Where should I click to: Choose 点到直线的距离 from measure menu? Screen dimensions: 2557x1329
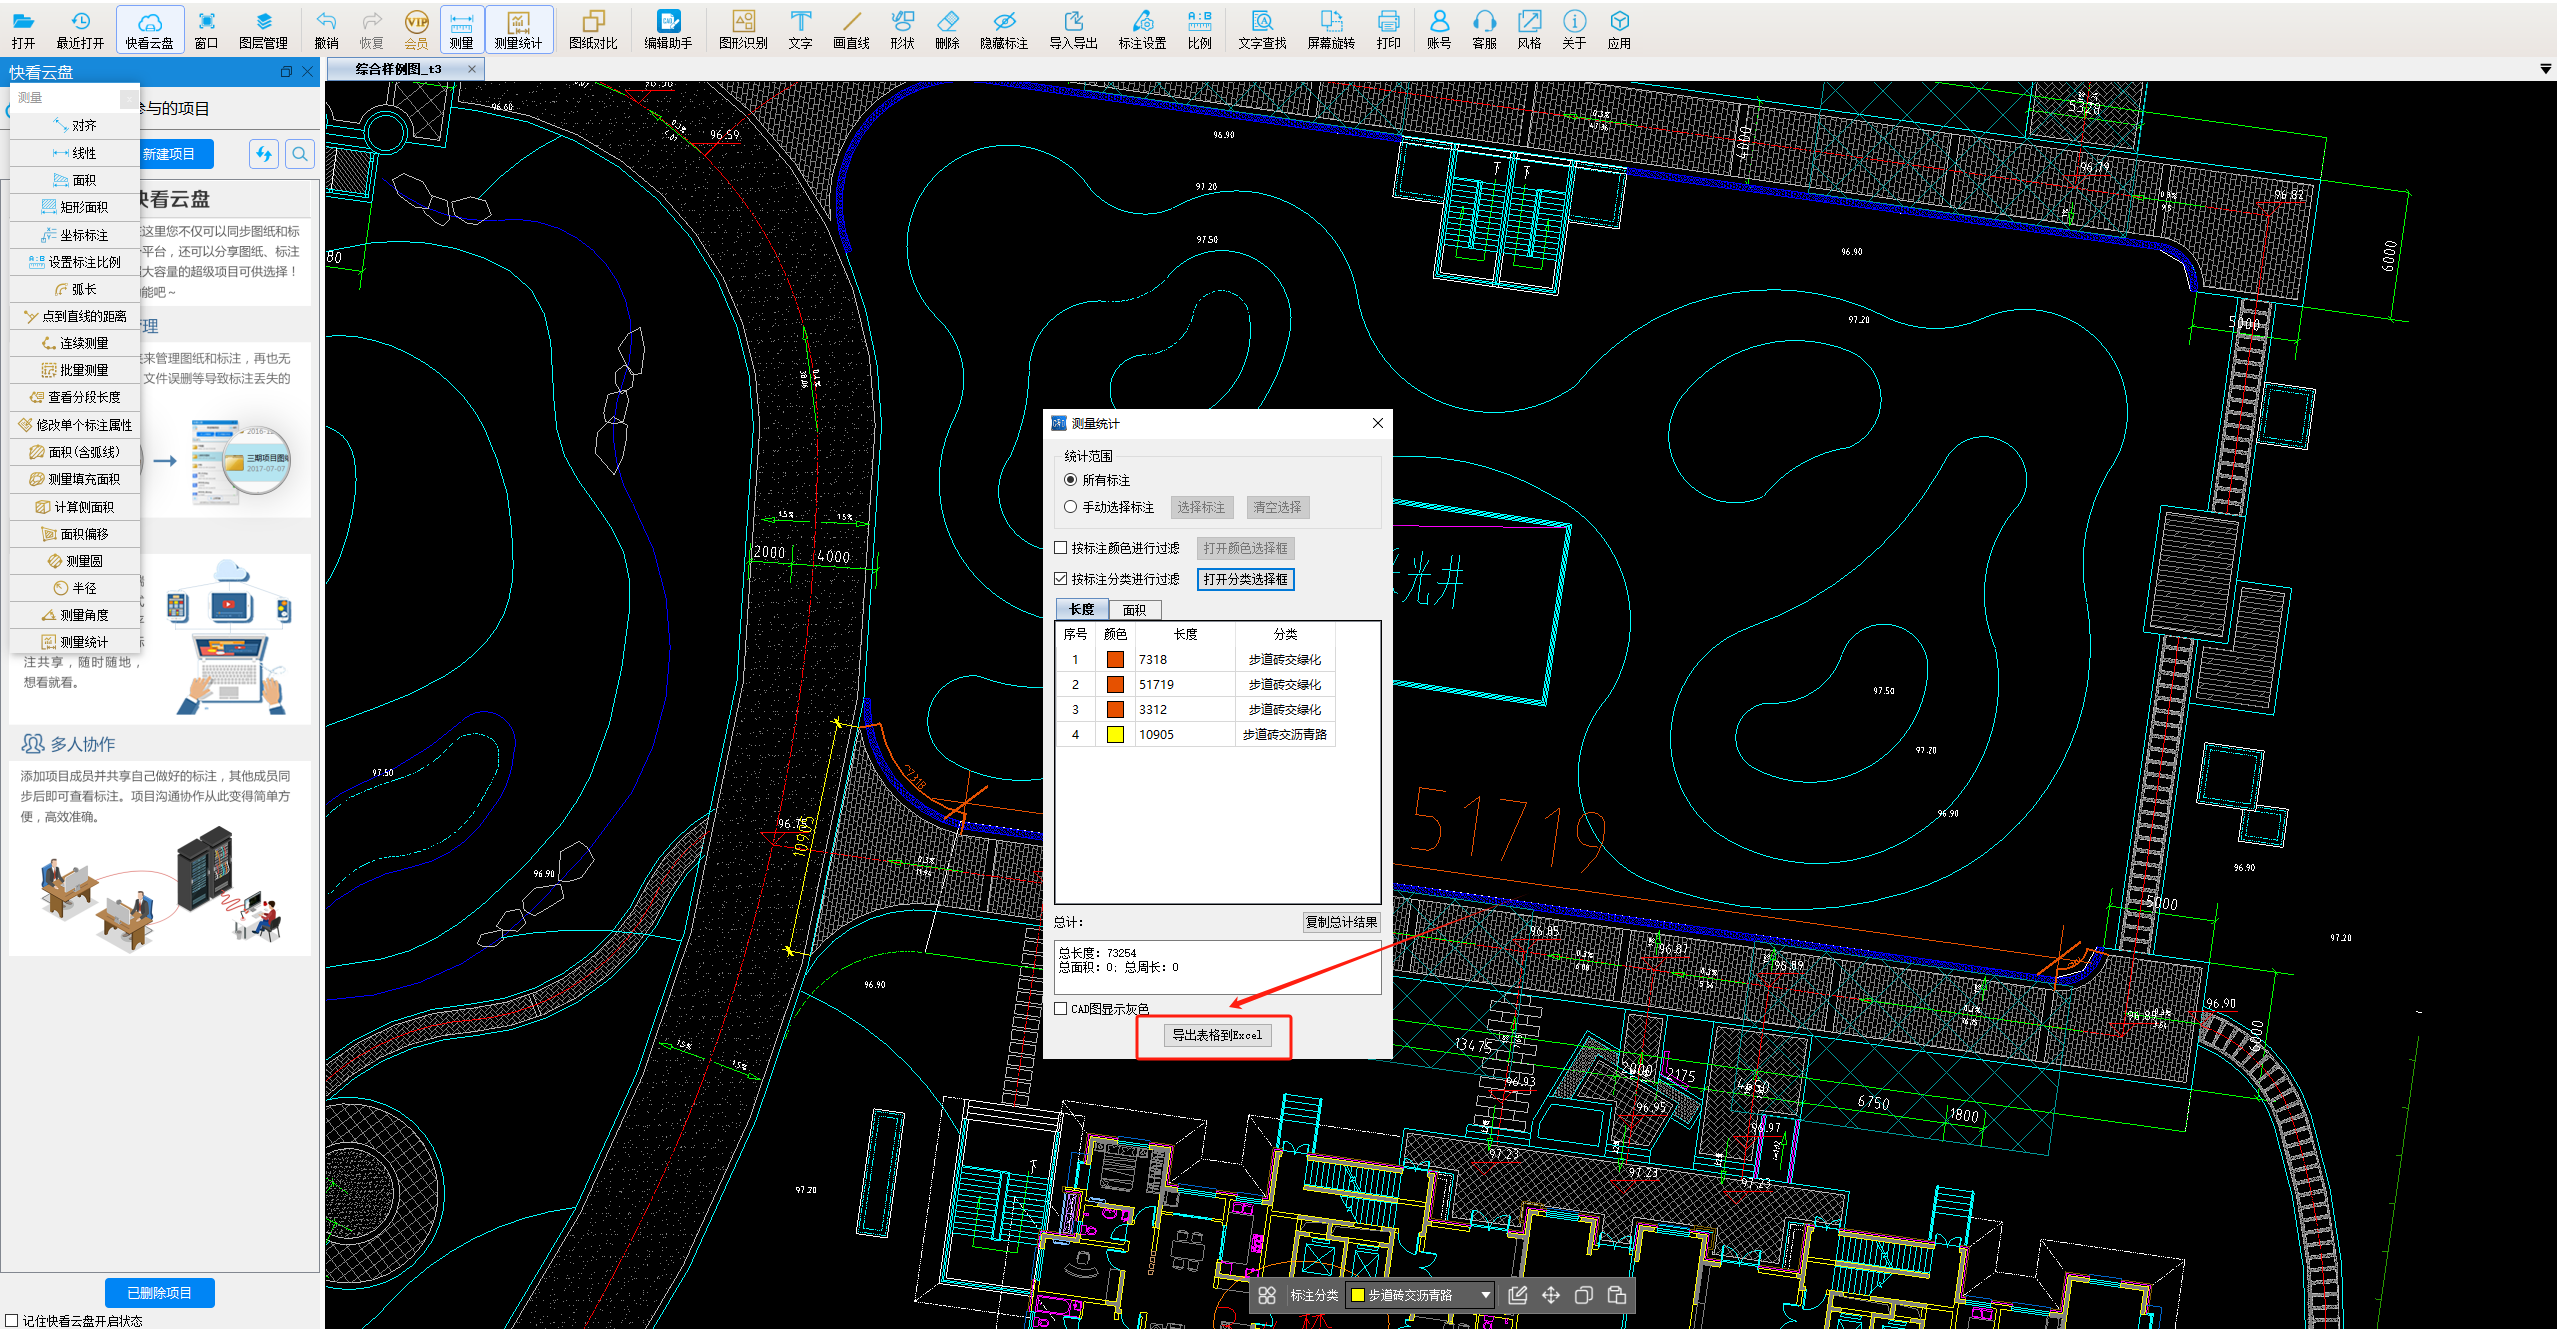tap(75, 316)
